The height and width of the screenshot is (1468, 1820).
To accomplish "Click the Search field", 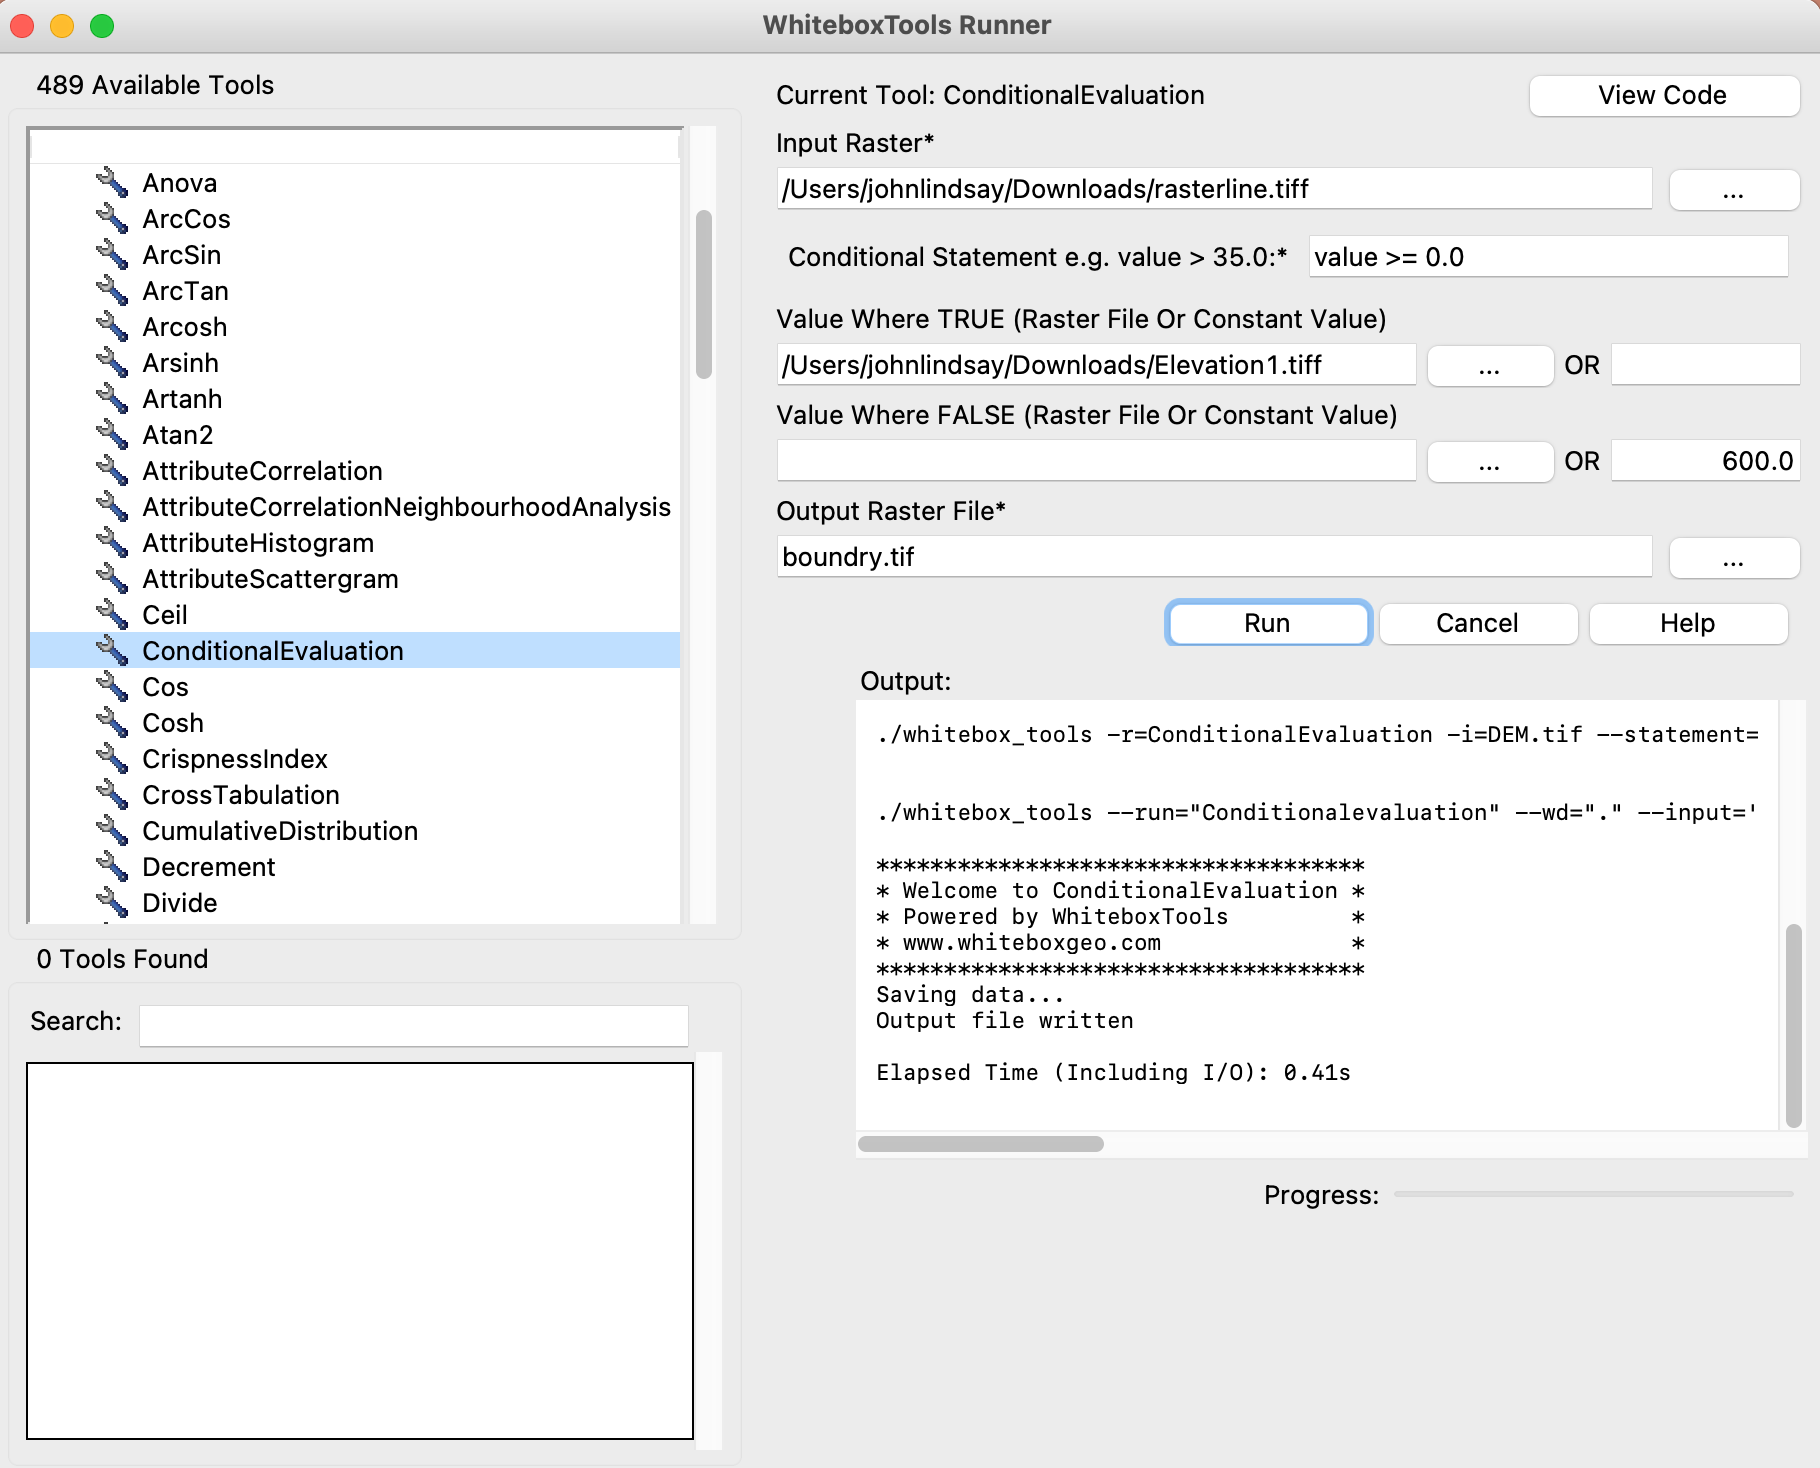I will [x=412, y=1025].
